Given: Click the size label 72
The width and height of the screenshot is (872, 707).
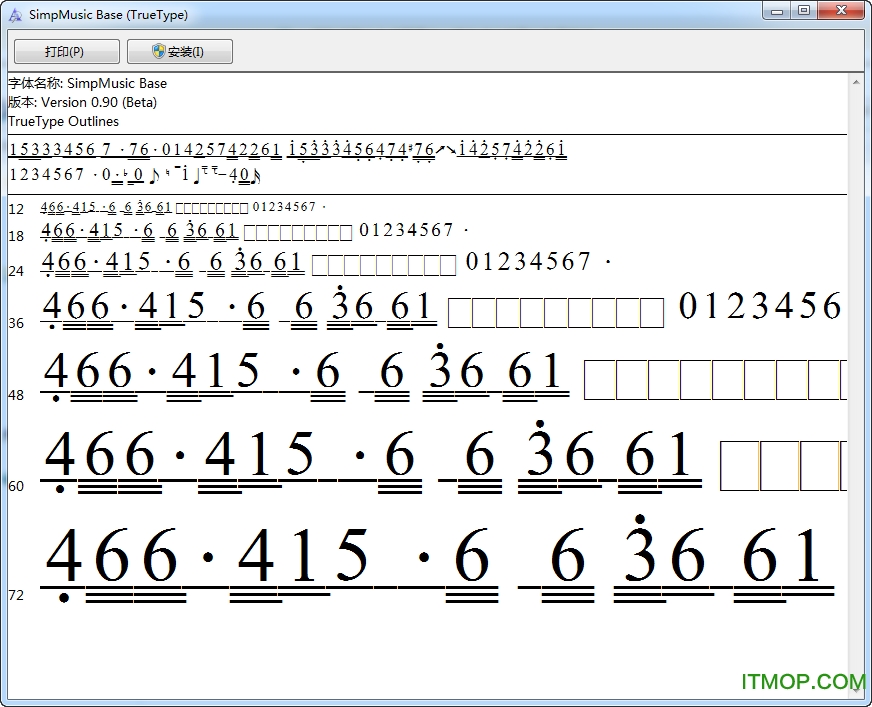Looking at the screenshot, I should point(16,595).
